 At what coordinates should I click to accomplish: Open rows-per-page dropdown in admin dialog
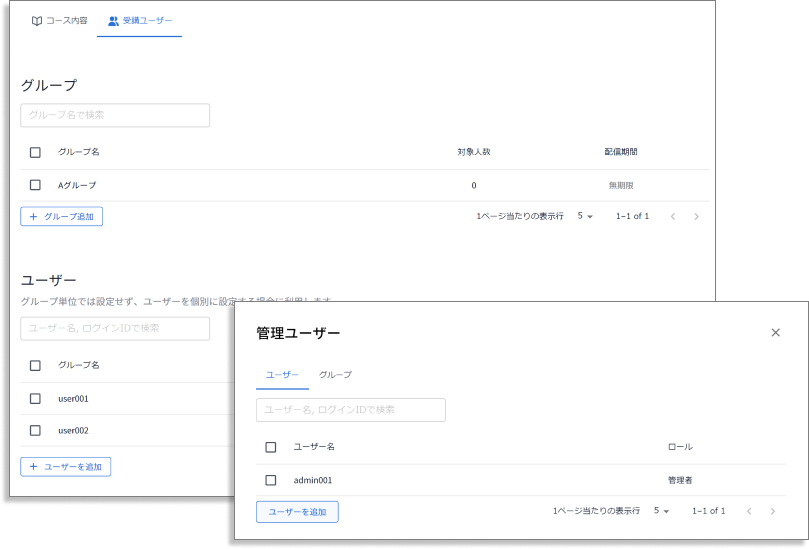coord(661,511)
